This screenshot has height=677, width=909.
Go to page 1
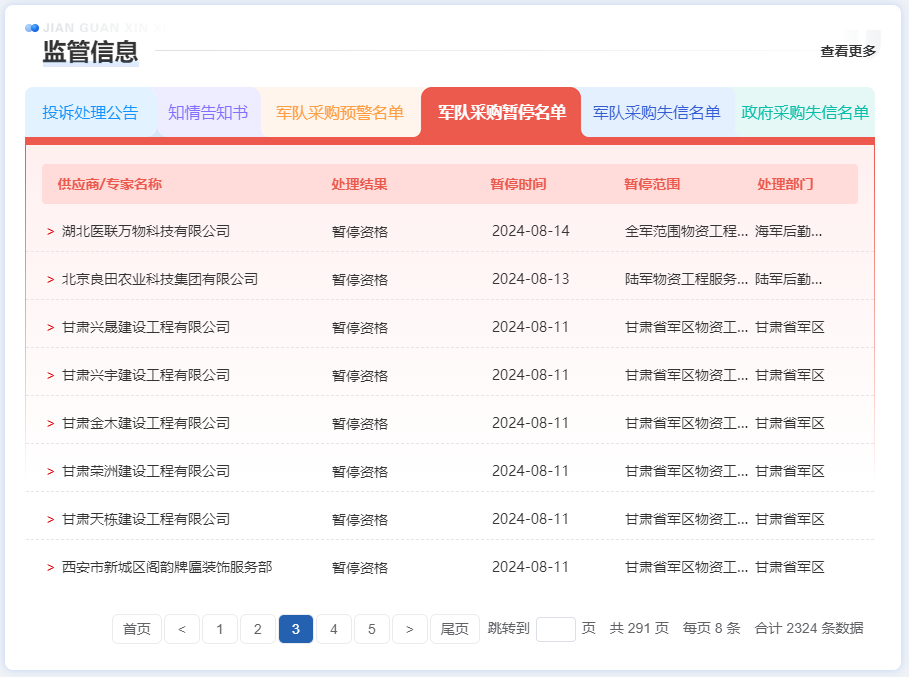click(x=220, y=629)
